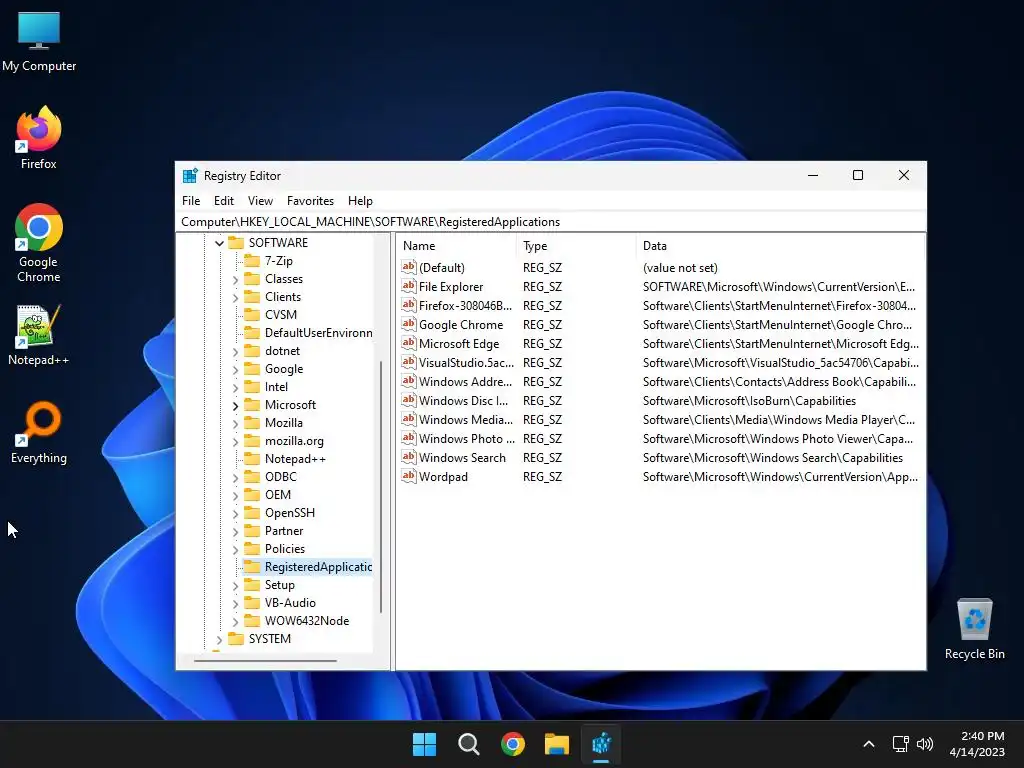This screenshot has width=1024, height=768.
Task: Select the Wordpad value icon
Action: [409, 476]
